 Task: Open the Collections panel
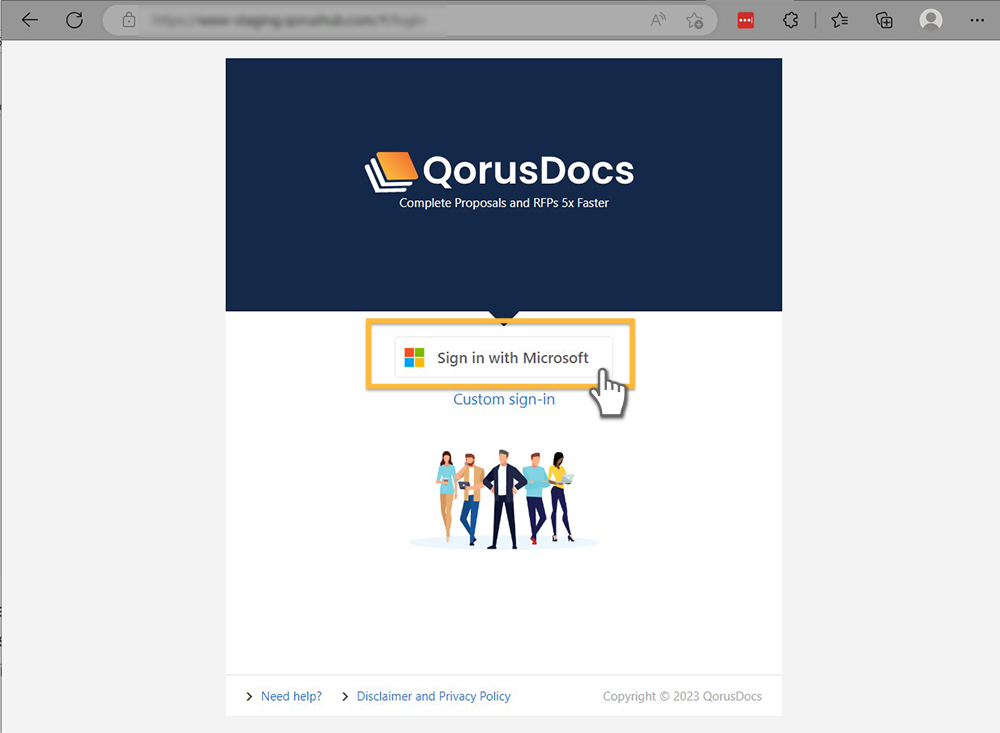point(884,20)
